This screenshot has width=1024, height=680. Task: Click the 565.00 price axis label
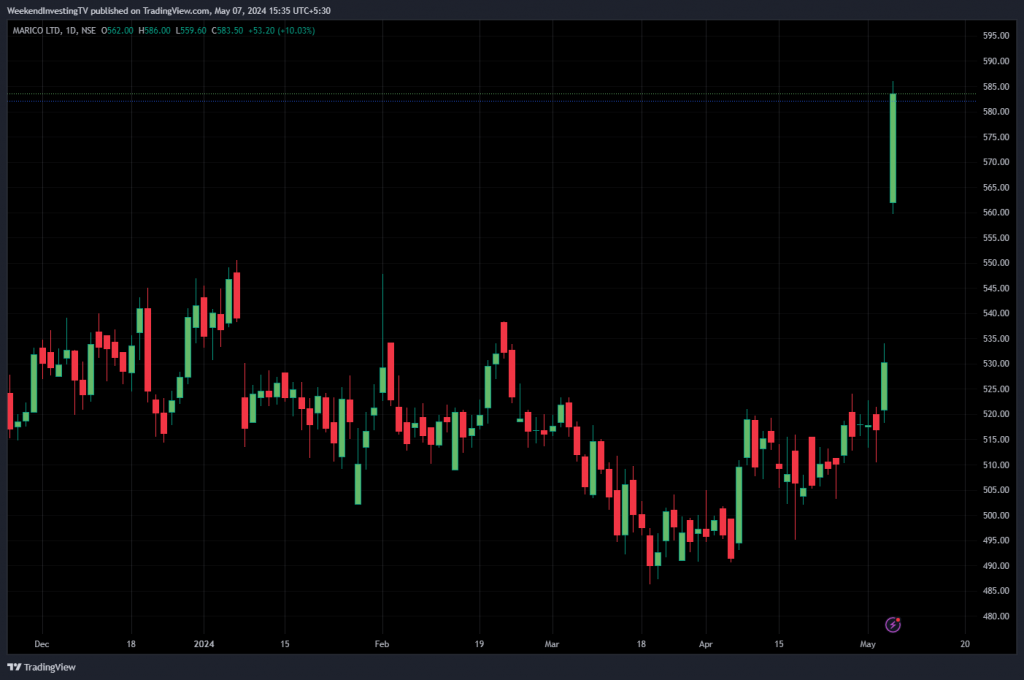click(995, 187)
